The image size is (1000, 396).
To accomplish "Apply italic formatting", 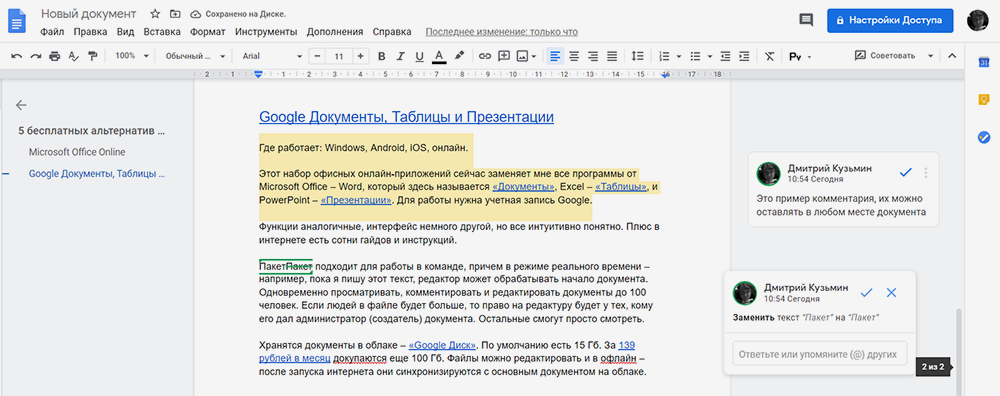I will tap(401, 56).
